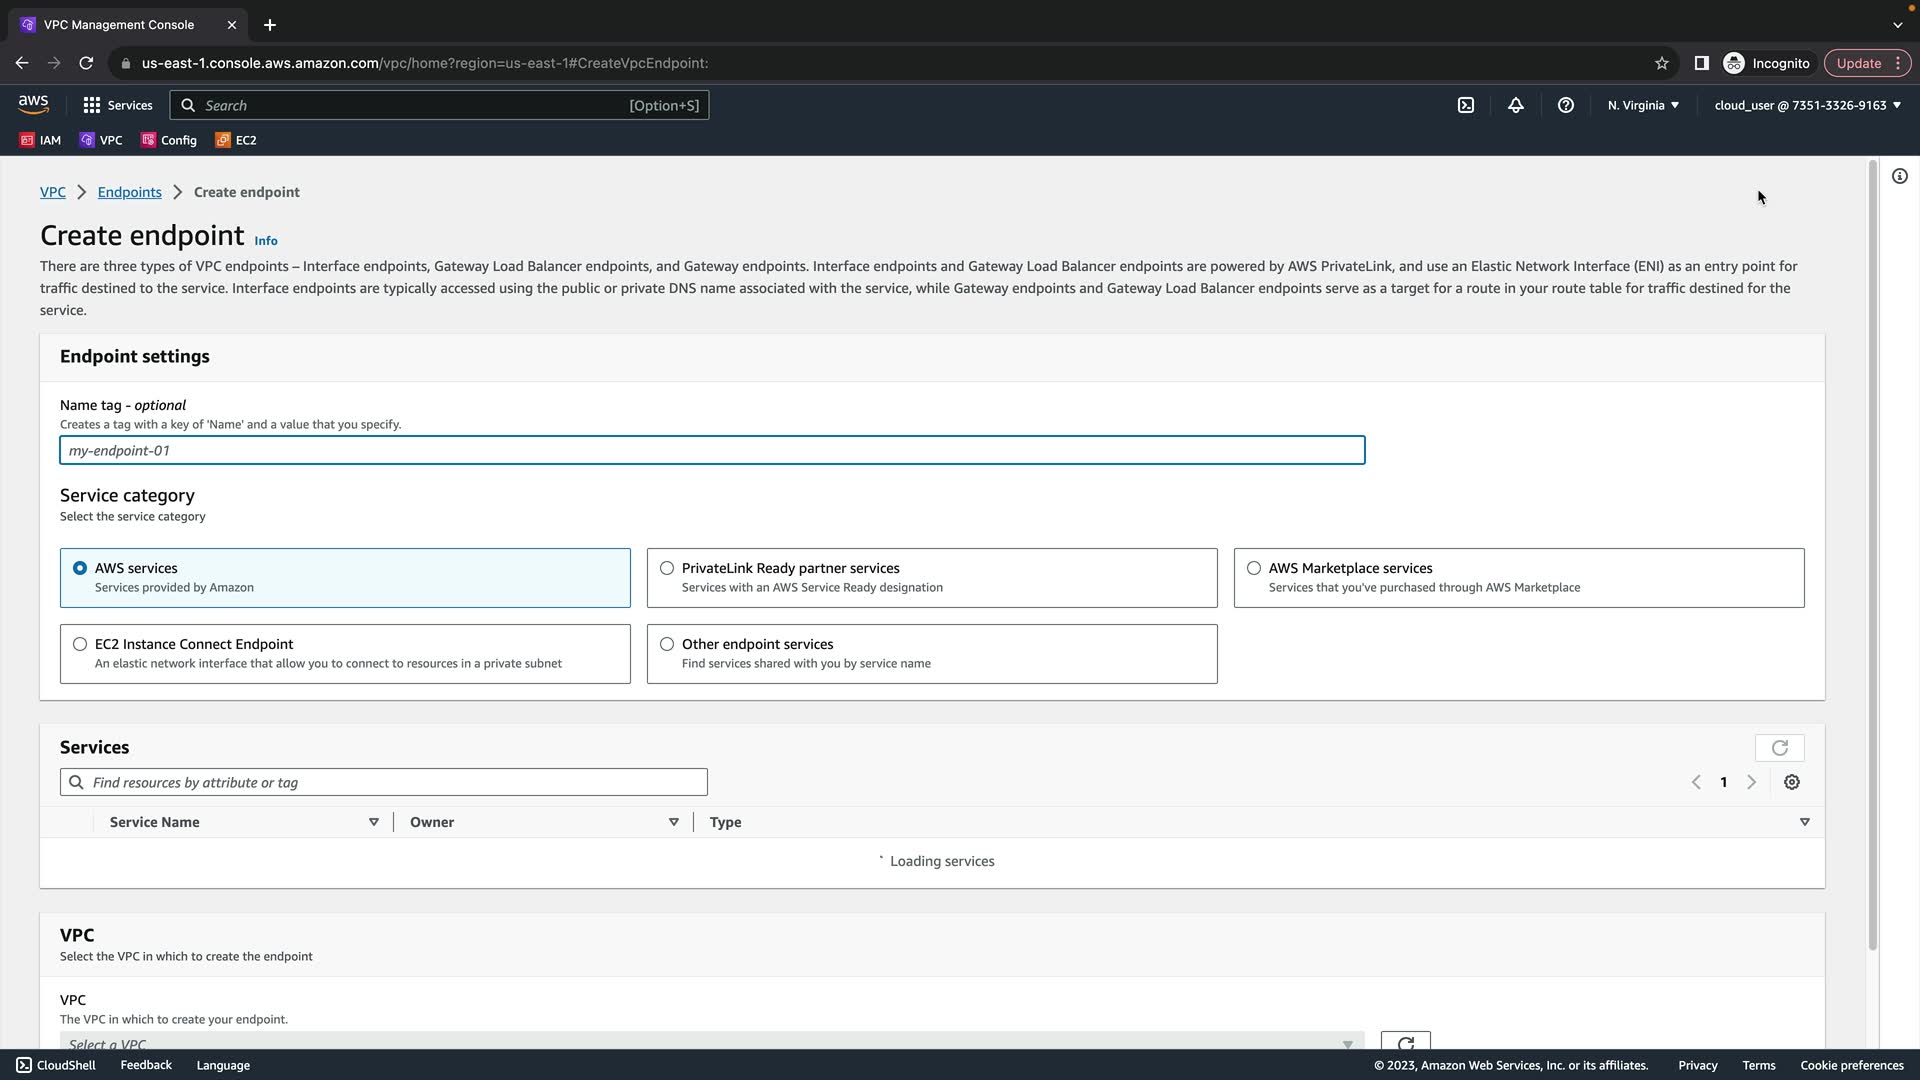This screenshot has height=1080, width=1920.
Task: Go to next page of services
Action: pos(1751,782)
